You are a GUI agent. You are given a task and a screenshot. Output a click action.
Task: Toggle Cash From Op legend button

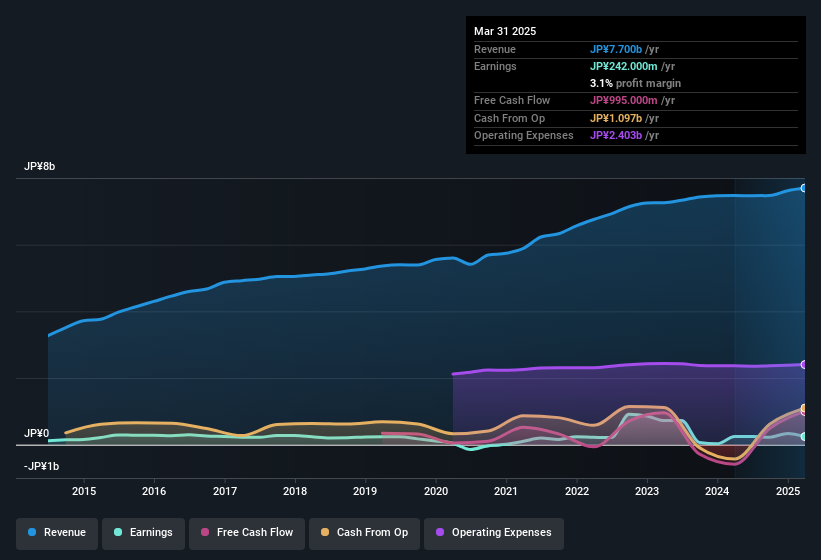(364, 533)
